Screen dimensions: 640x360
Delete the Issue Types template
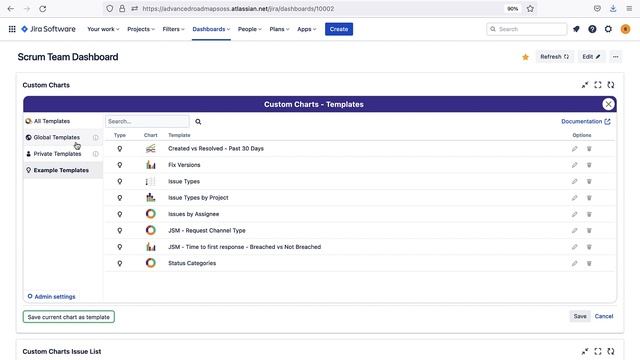click(589, 181)
